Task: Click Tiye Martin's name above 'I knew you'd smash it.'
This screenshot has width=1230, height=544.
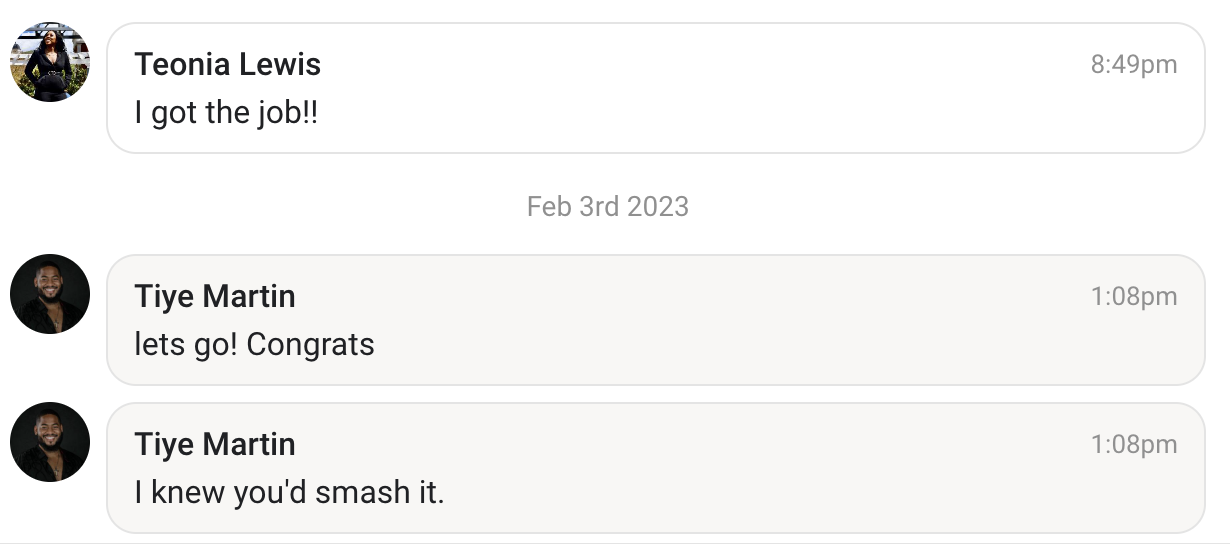Action: pyautogui.click(x=215, y=445)
